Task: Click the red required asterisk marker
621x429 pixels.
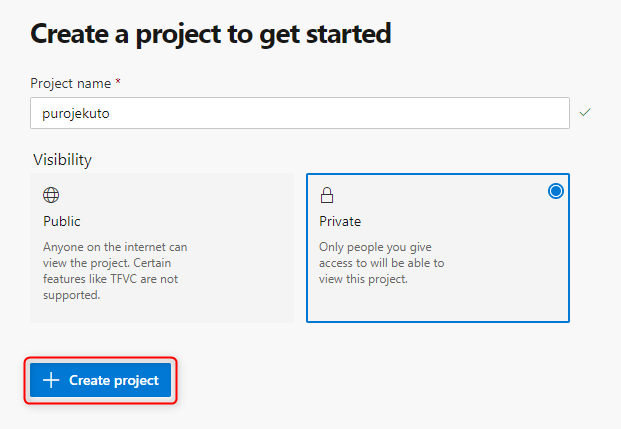Action: [x=118, y=82]
